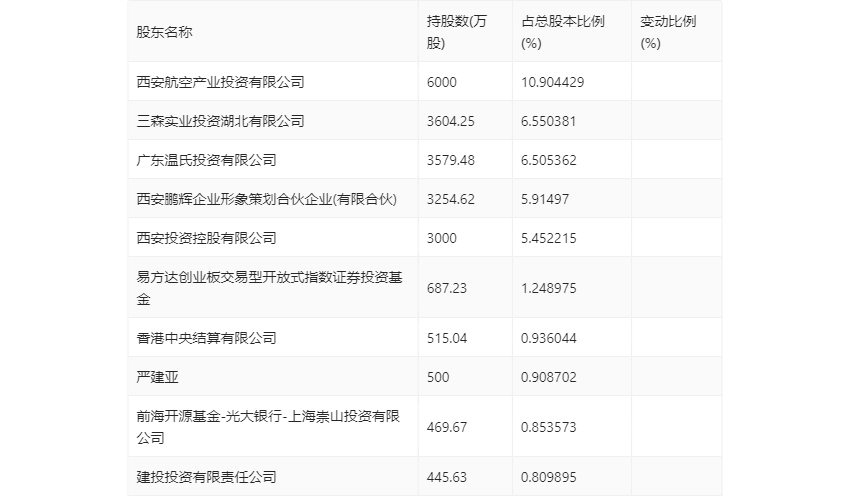
Task: Select shareholding value 3604.25
Action: click(x=450, y=121)
